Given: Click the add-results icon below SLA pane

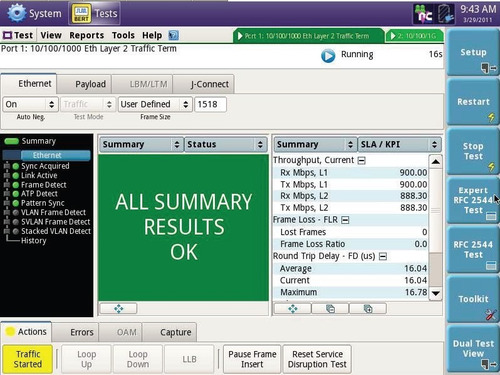Looking at the screenshot, I should click(x=368, y=309).
